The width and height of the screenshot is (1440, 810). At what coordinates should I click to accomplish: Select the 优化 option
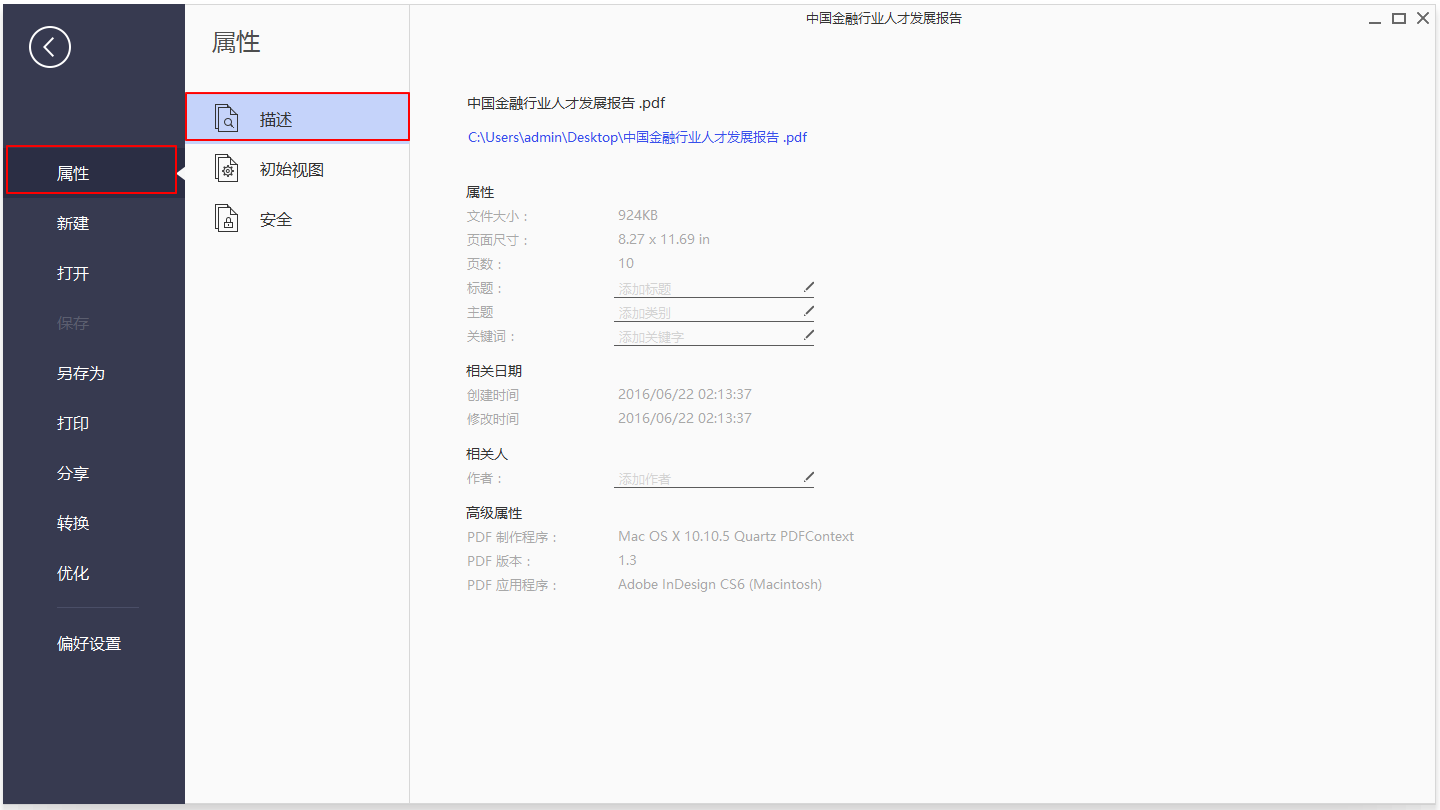pyautogui.click(x=73, y=573)
